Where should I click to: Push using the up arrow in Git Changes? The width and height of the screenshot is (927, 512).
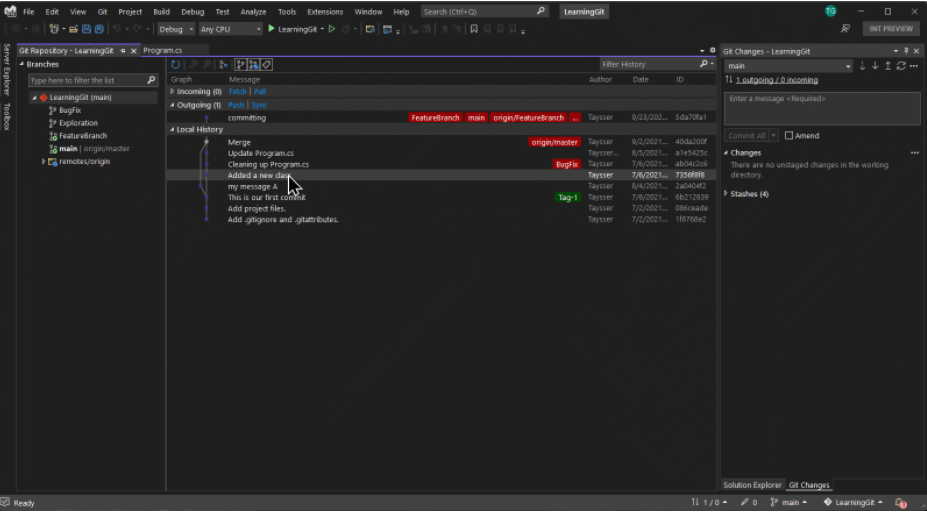[x=888, y=66]
